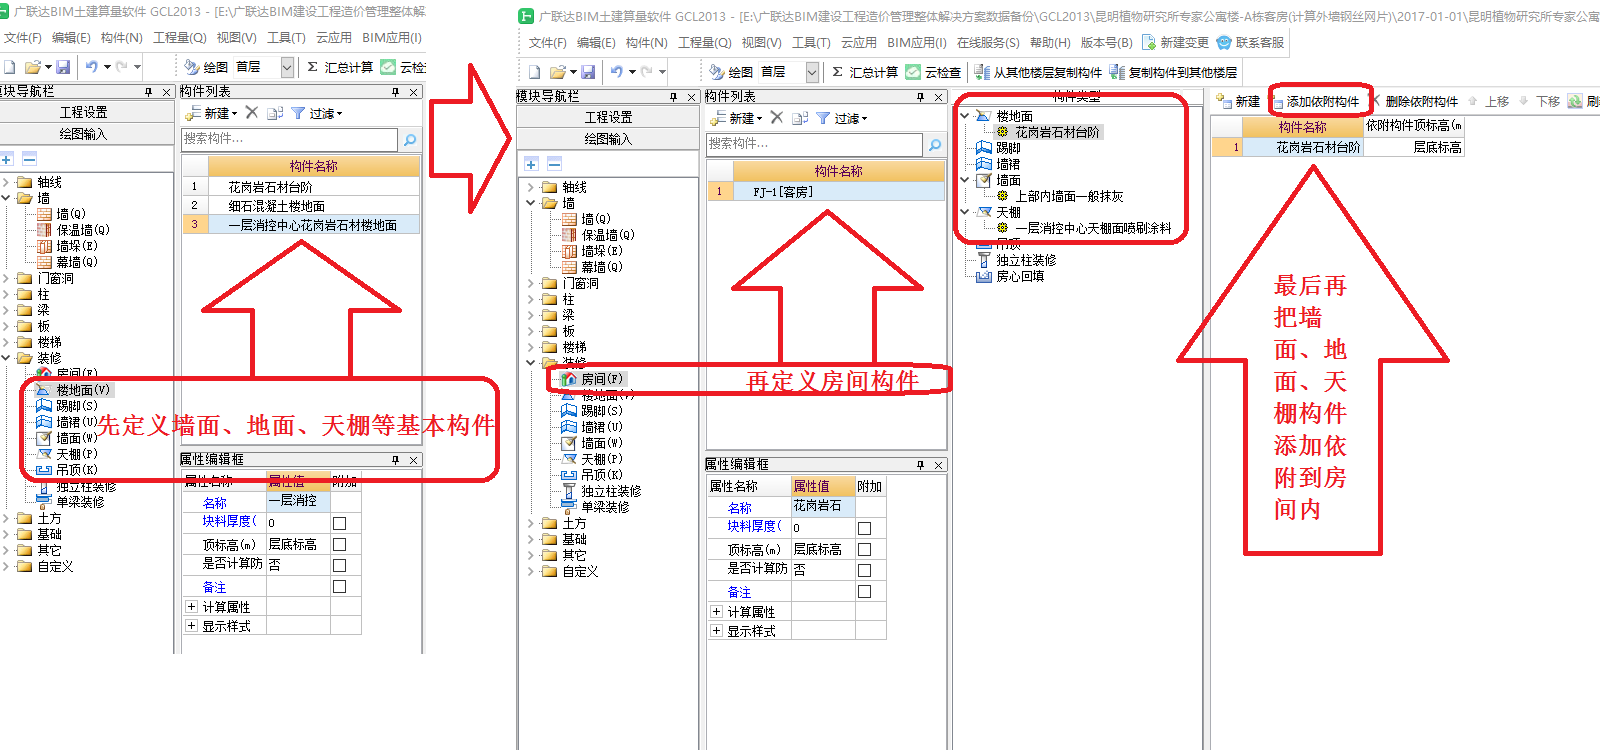
Task: Toggle 顶标高 checkbox in the left property editor
Action: (339, 544)
